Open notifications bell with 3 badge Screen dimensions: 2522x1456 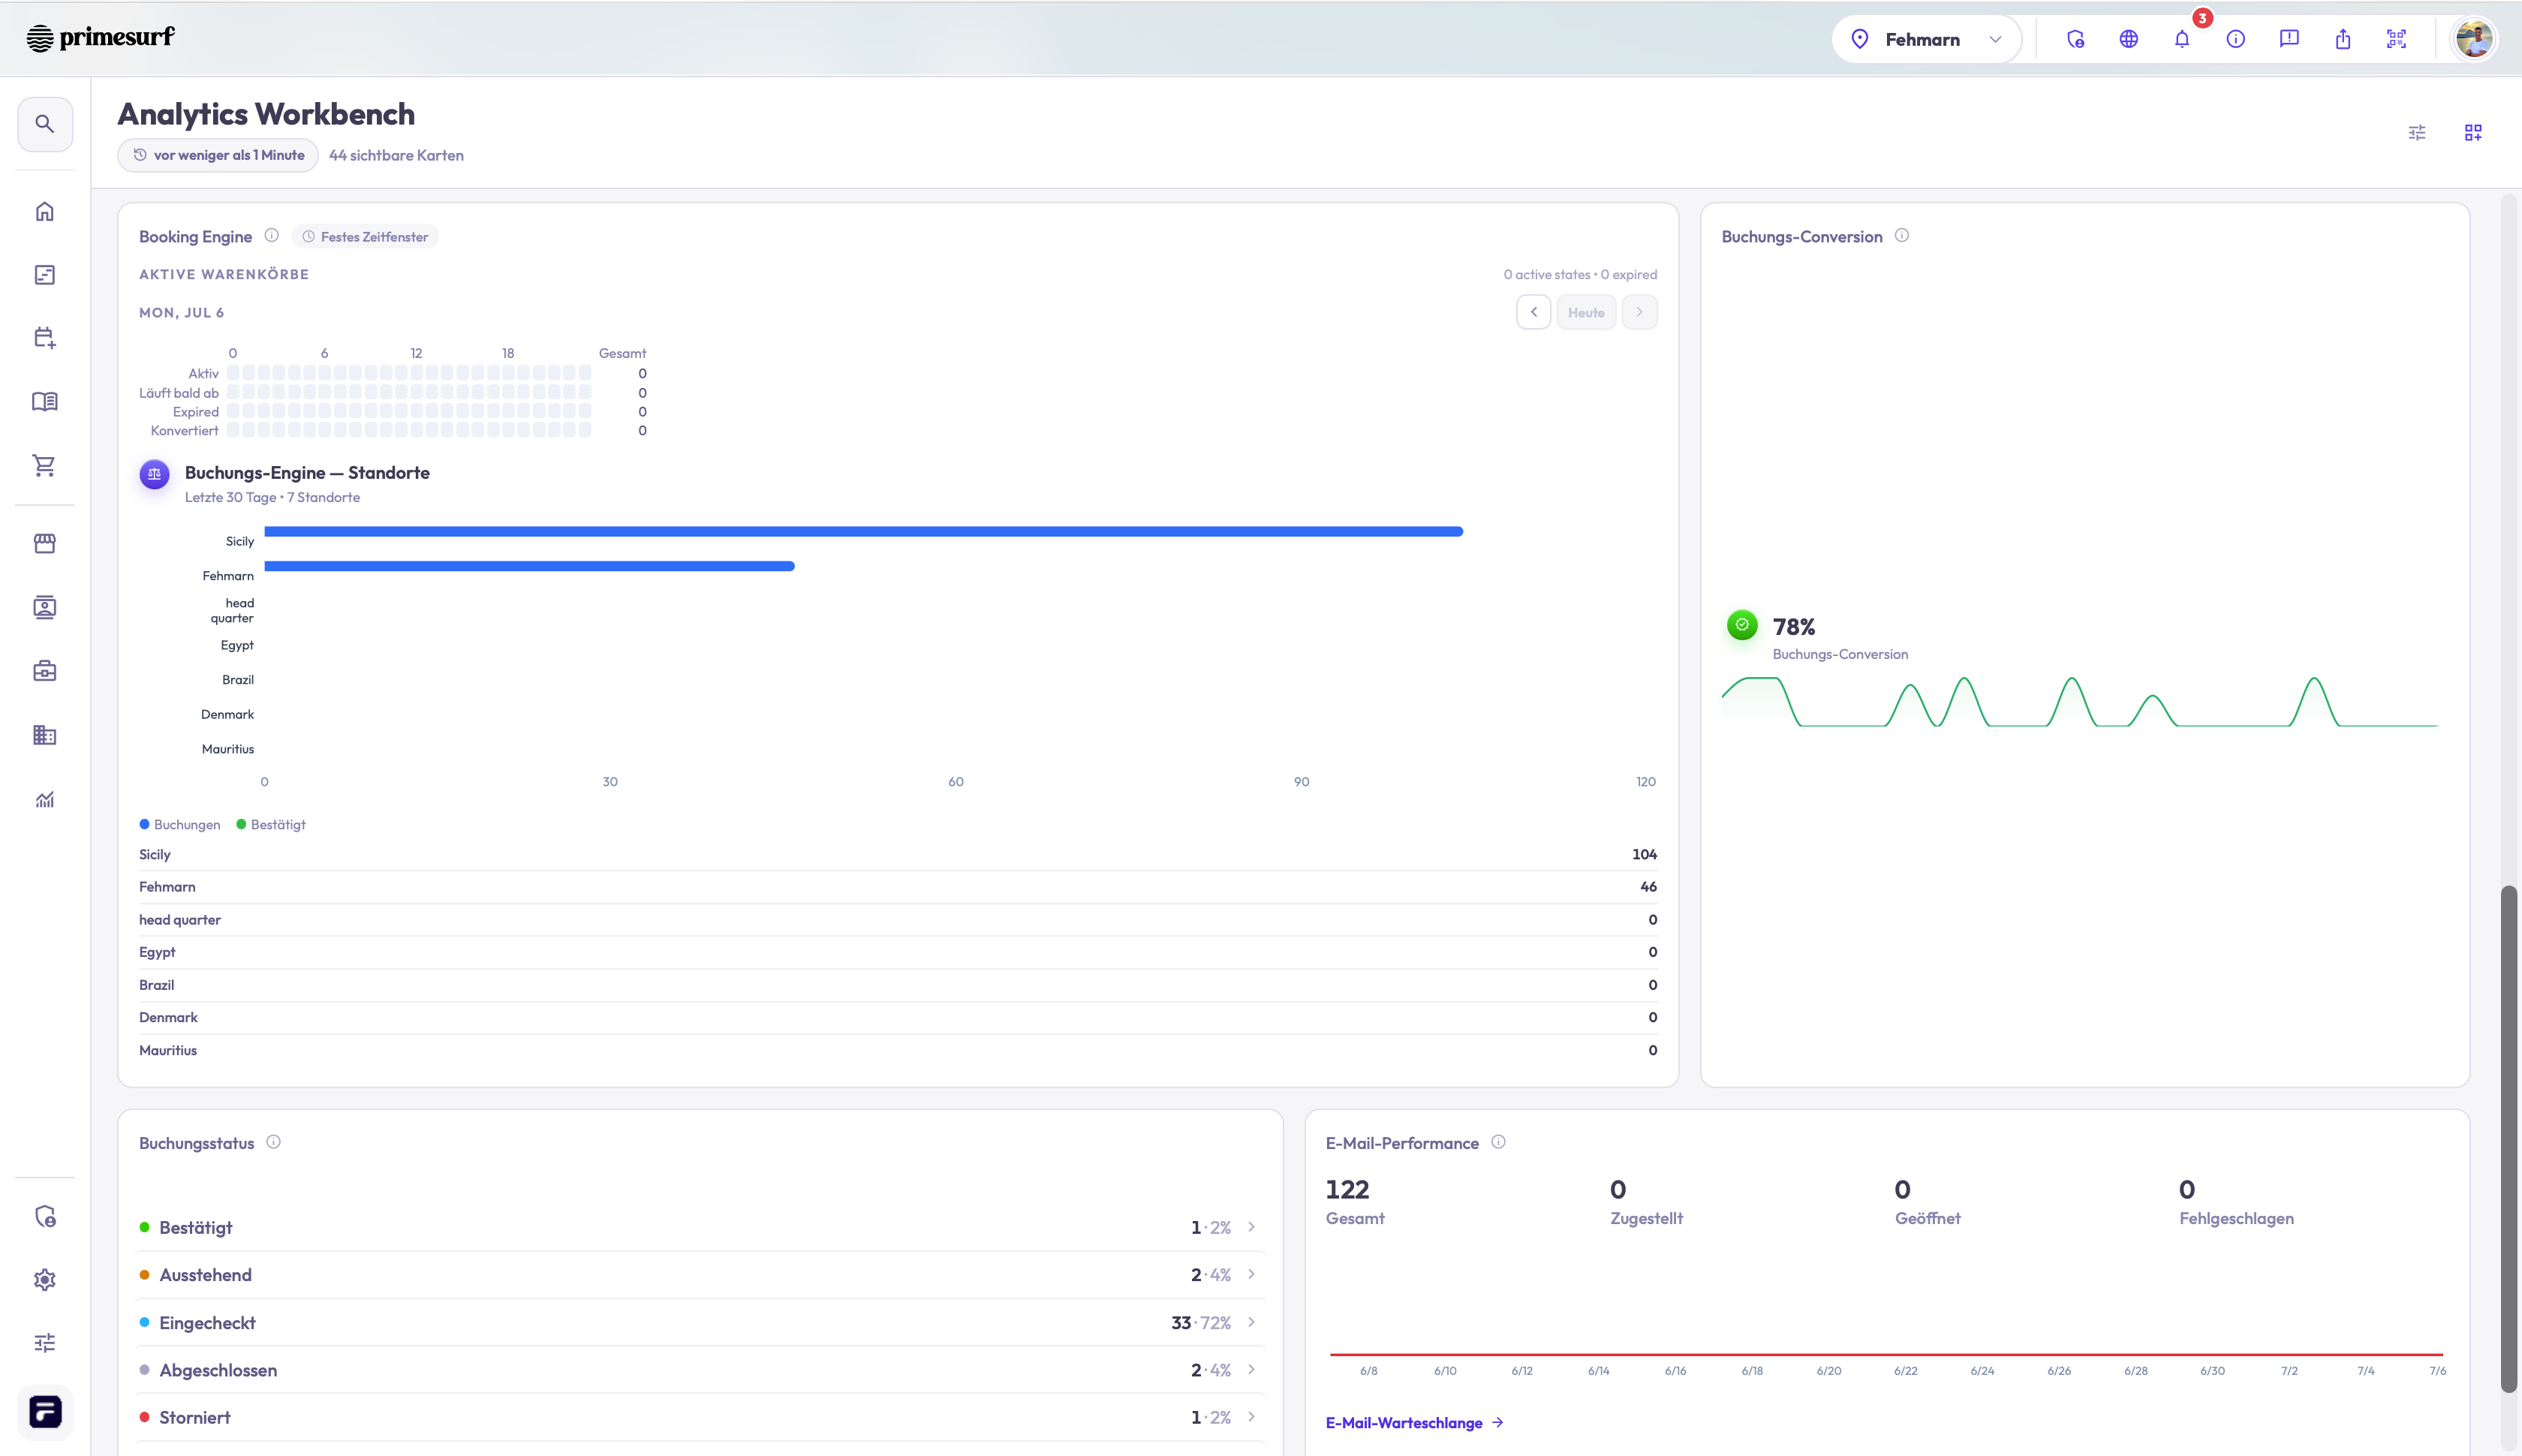point(2183,39)
